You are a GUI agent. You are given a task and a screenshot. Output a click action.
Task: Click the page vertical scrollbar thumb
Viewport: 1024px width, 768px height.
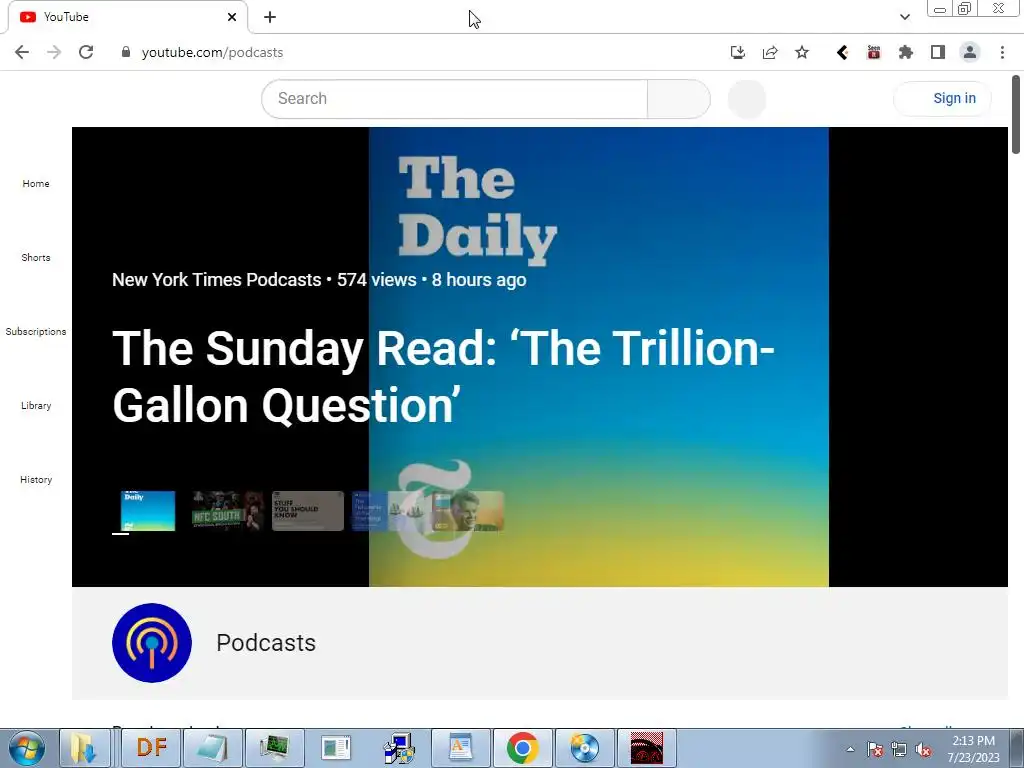point(1016,115)
